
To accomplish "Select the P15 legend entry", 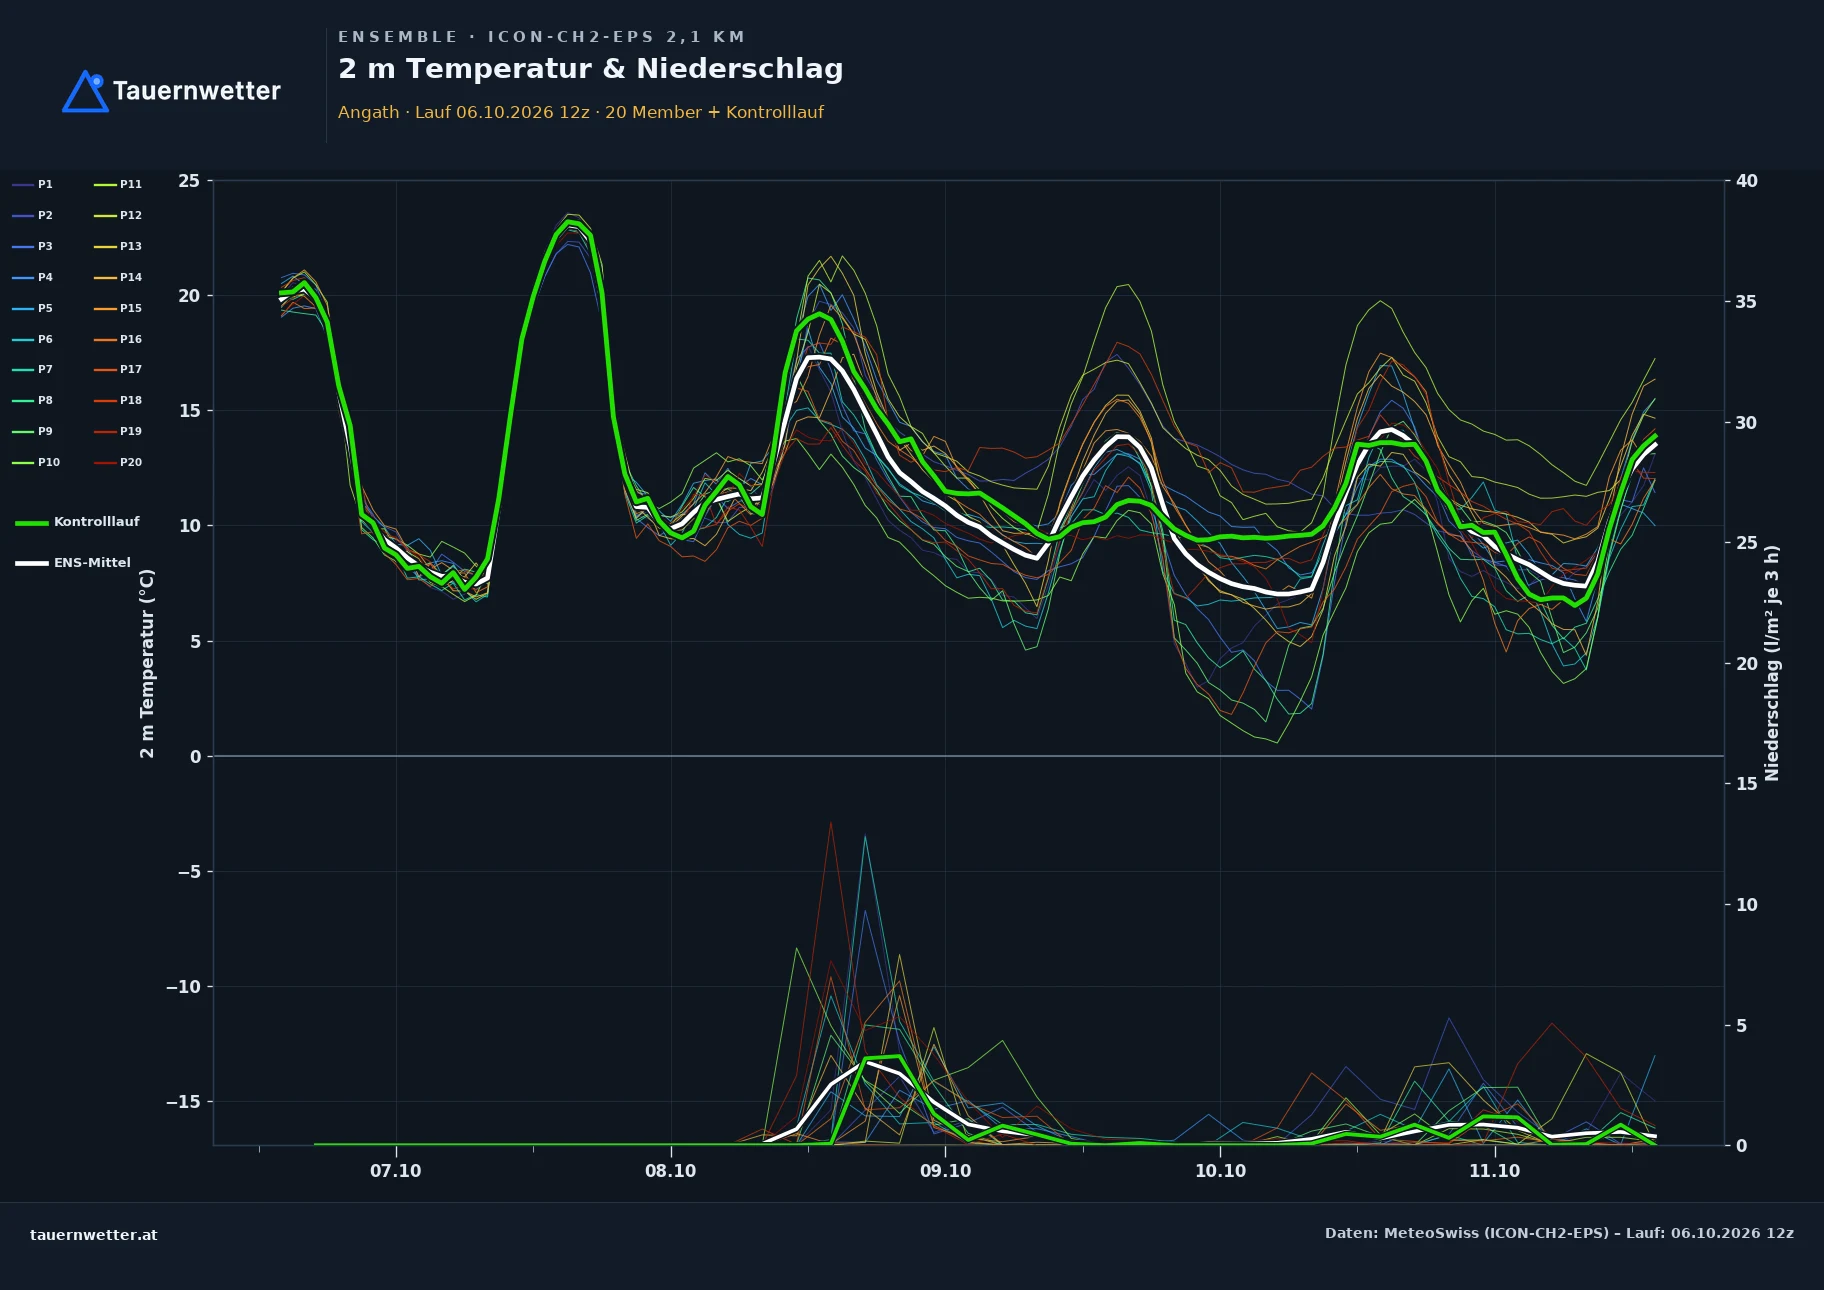I will [118, 308].
